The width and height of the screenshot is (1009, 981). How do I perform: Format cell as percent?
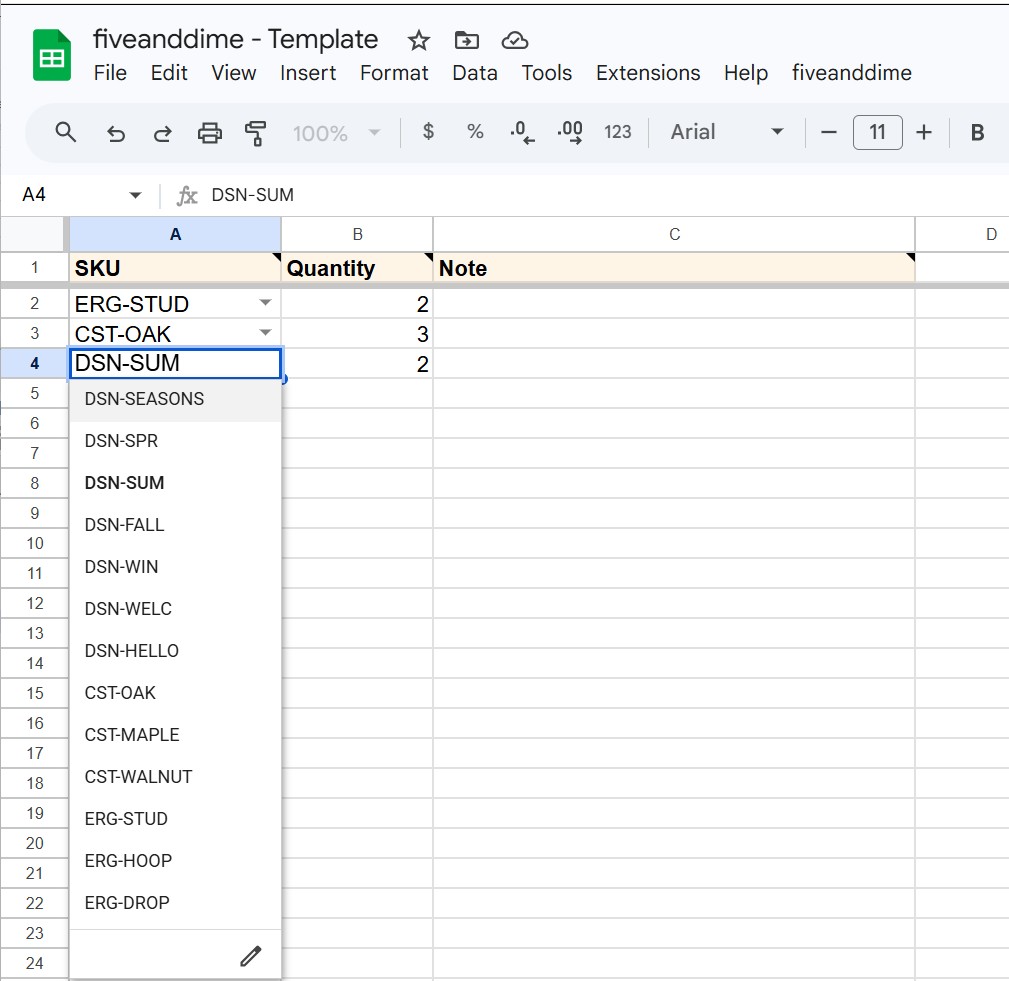[x=475, y=132]
